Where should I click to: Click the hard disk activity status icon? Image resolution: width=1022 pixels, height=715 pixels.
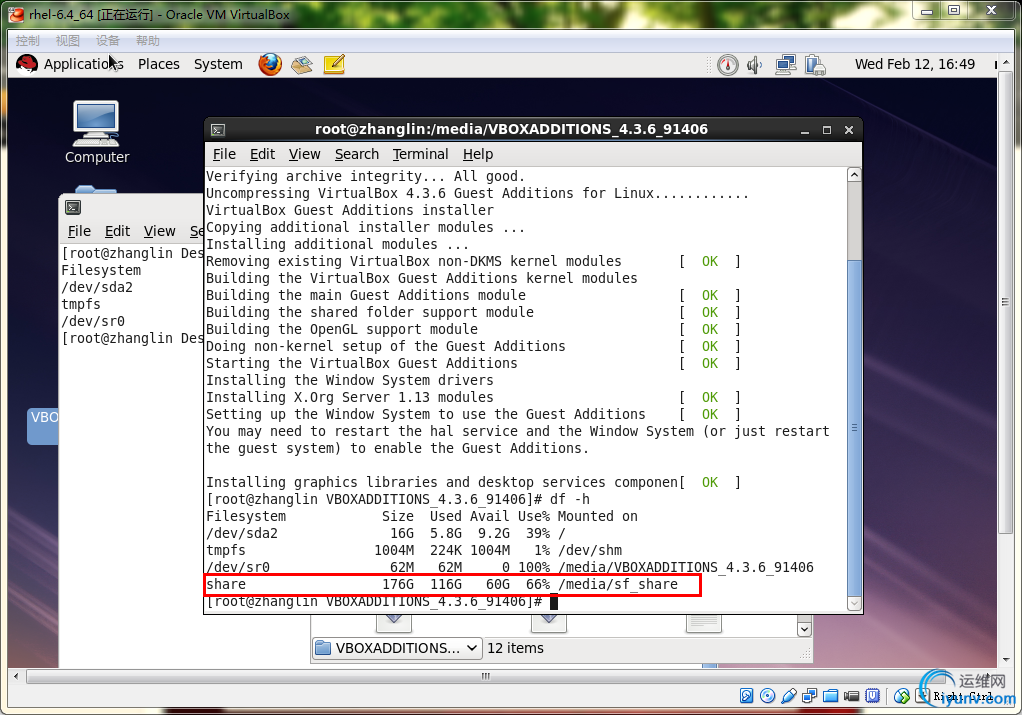[747, 696]
